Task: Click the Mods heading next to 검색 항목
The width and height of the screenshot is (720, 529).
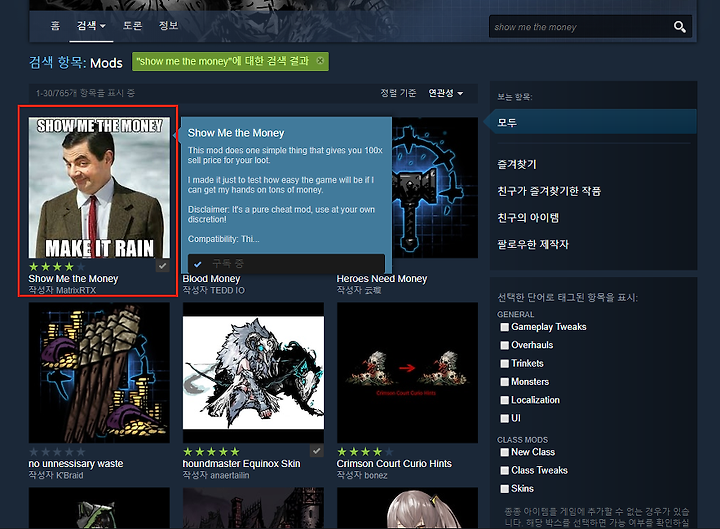Action: [x=106, y=63]
